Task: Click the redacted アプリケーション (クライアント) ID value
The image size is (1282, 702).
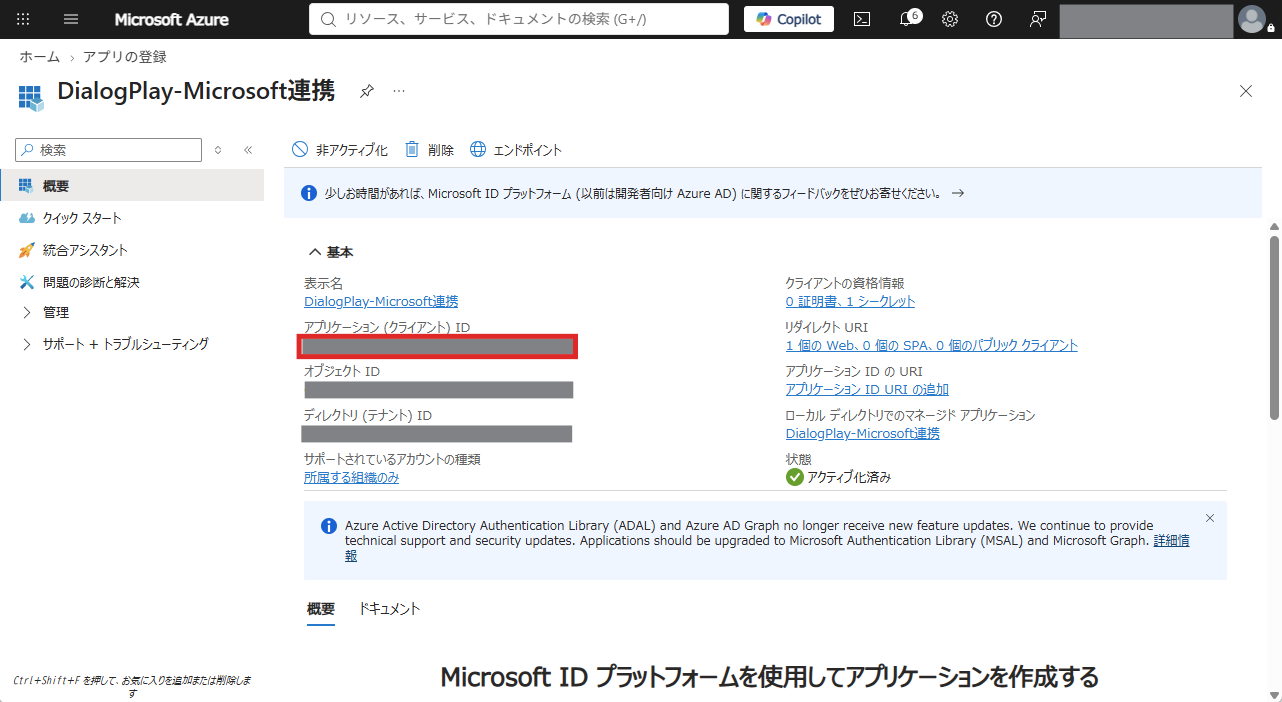Action: [x=438, y=346]
